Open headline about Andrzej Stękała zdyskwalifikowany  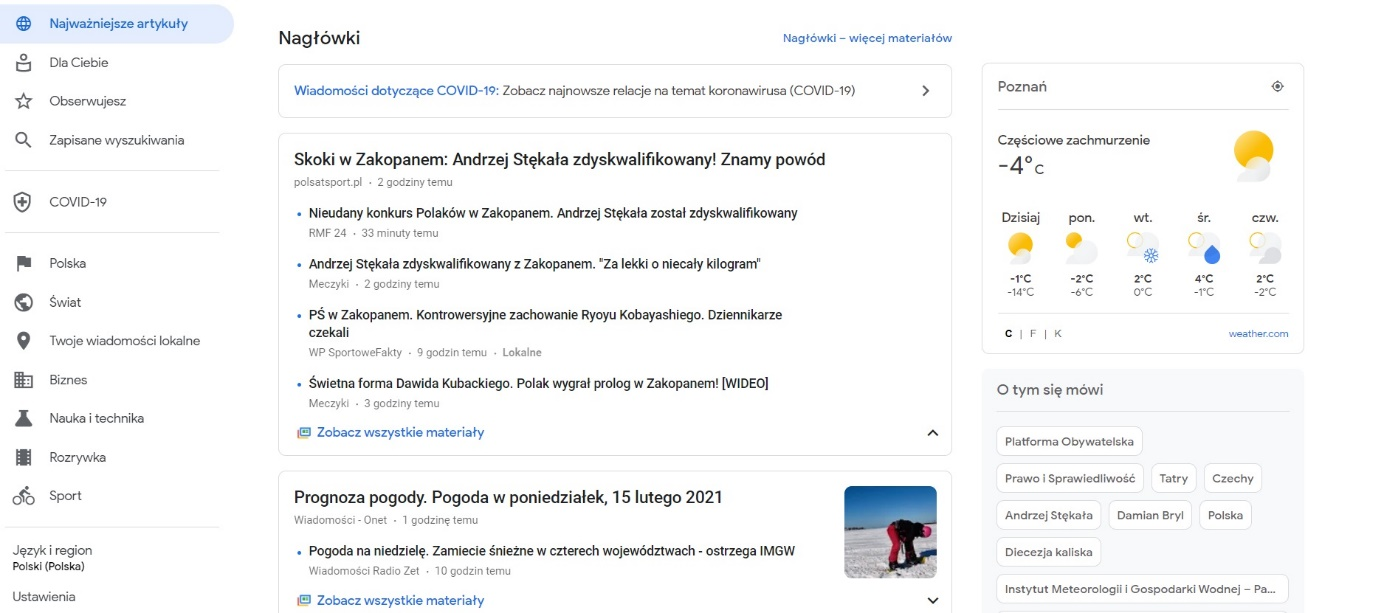[x=559, y=160]
